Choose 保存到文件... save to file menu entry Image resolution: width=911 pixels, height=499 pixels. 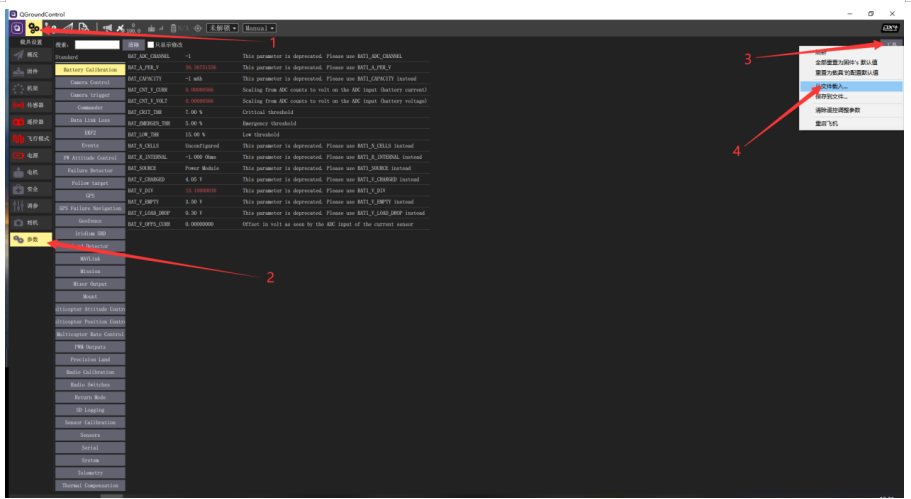click(851, 97)
